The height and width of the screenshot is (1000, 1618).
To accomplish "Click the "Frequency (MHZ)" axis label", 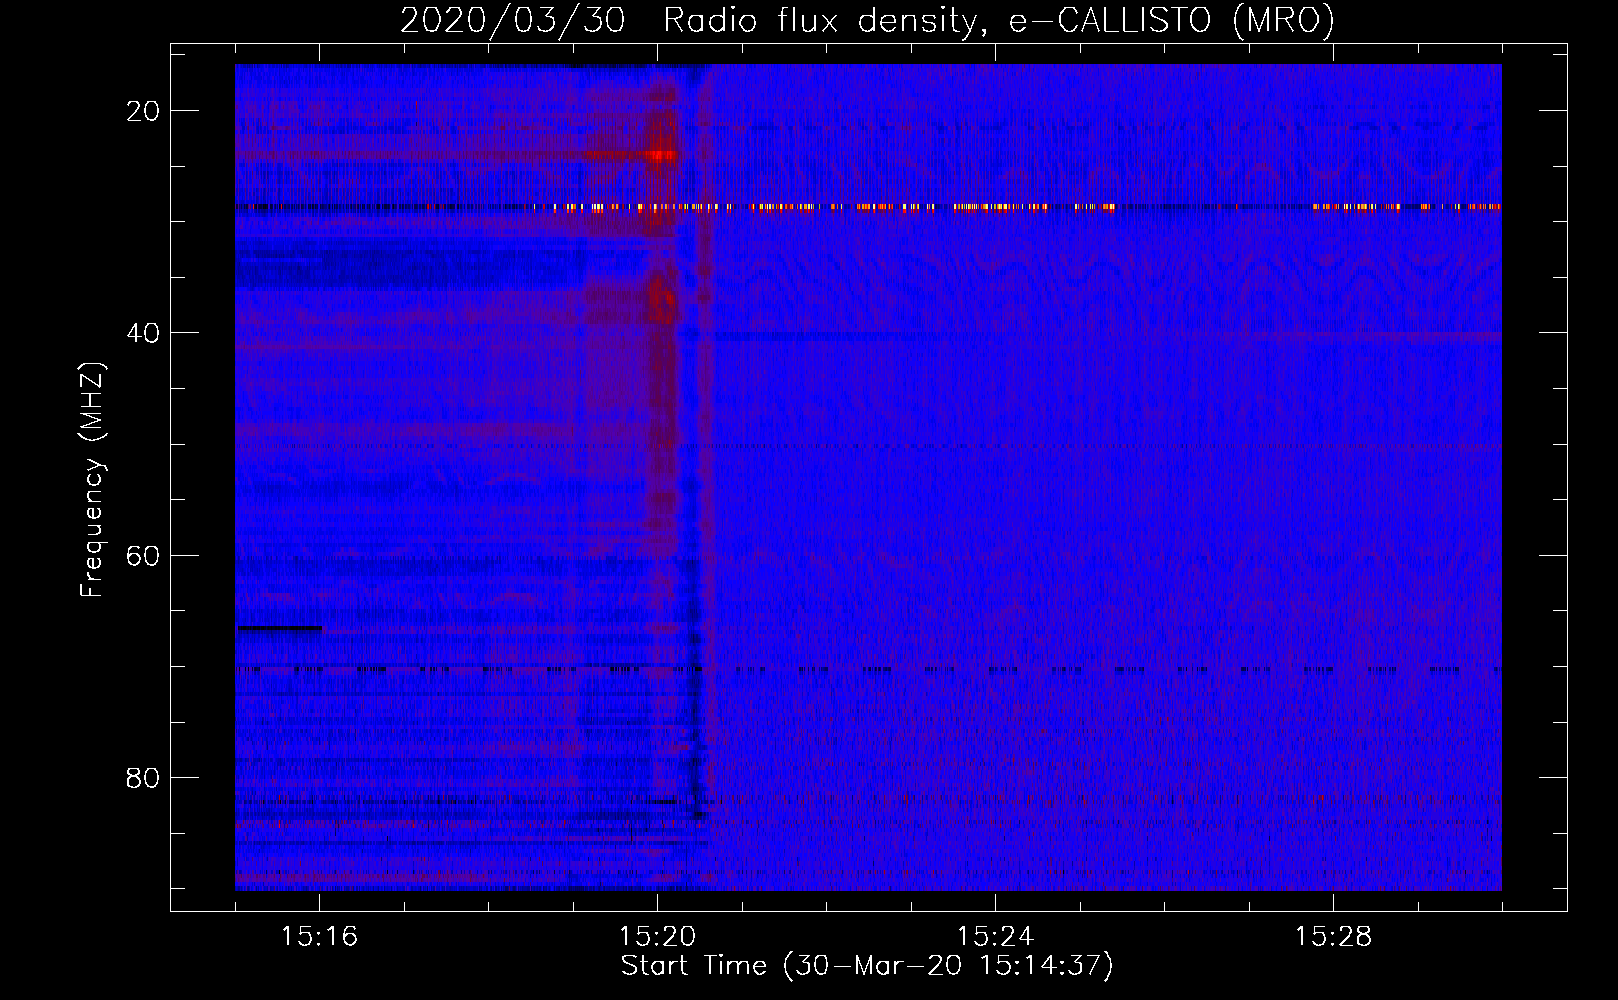I will pyautogui.click(x=92, y=480).
